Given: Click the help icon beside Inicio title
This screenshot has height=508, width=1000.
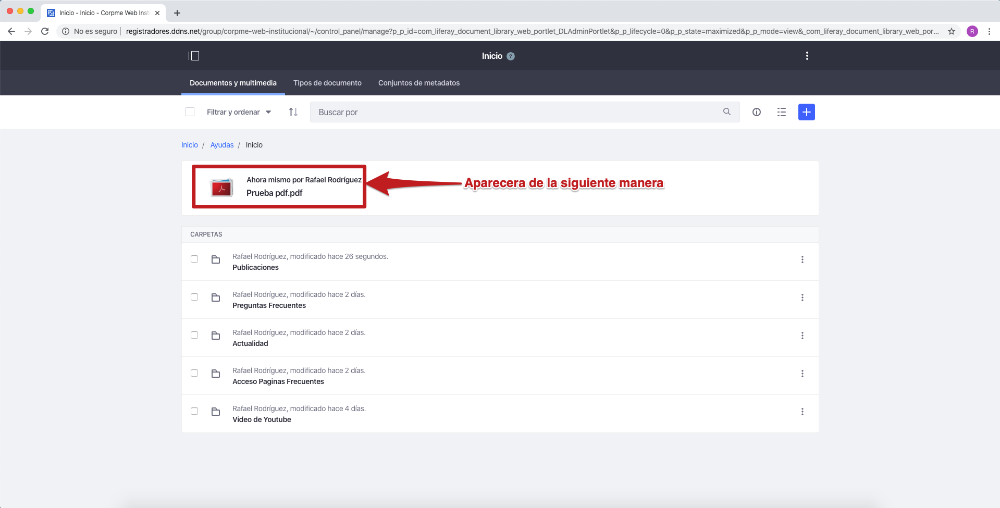Looking at the screenshot, I should 511,56.
